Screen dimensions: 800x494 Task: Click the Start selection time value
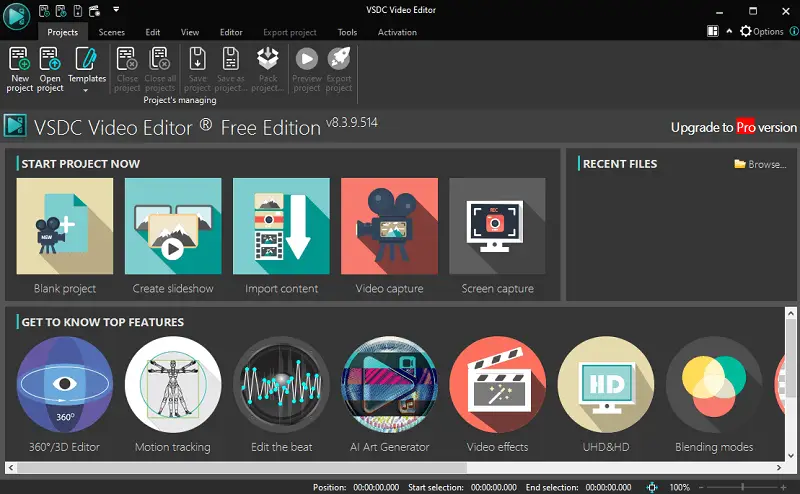[493, 487]
